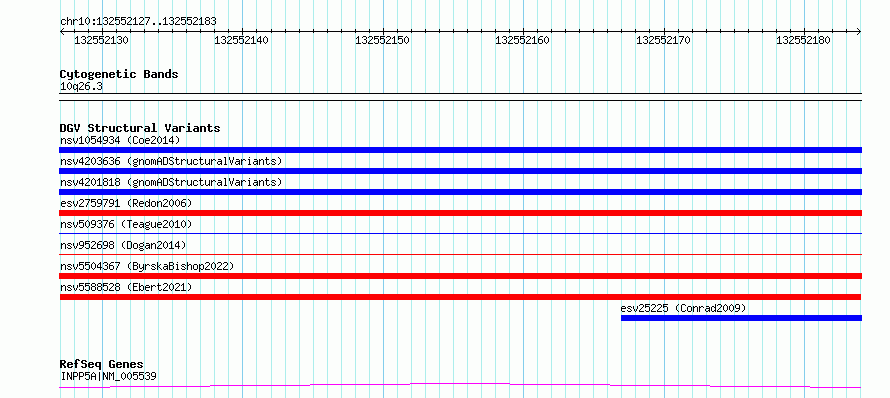Viewport: 890px width, 398px height.
Task: Click the red bar under esv2759791
Action: 460,213
